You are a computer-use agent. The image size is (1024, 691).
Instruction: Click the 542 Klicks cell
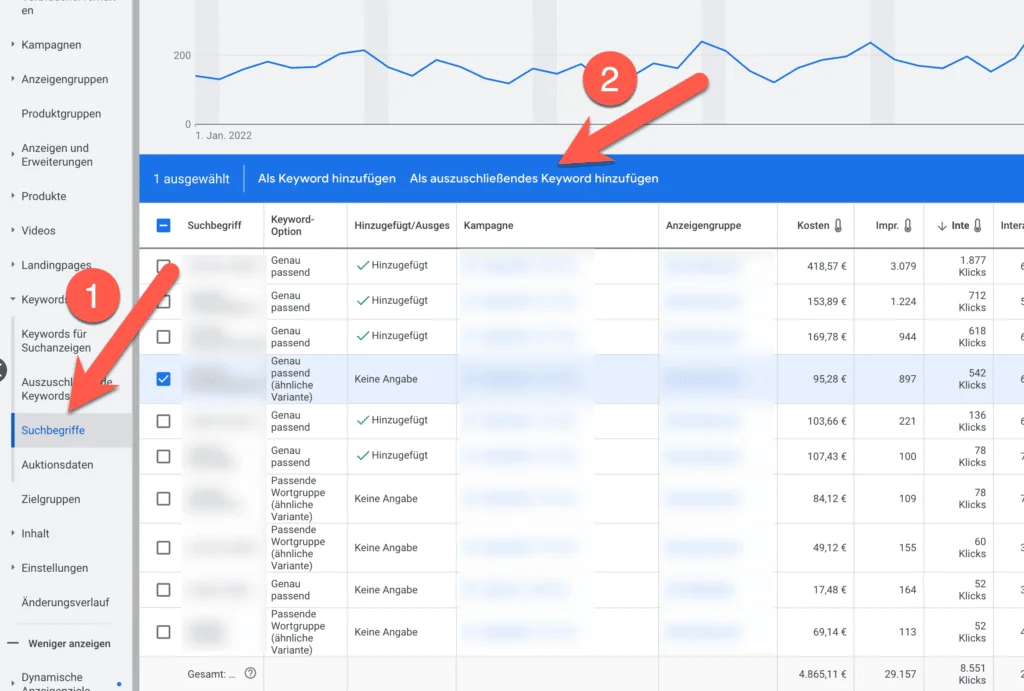click(x=972, y=379)
